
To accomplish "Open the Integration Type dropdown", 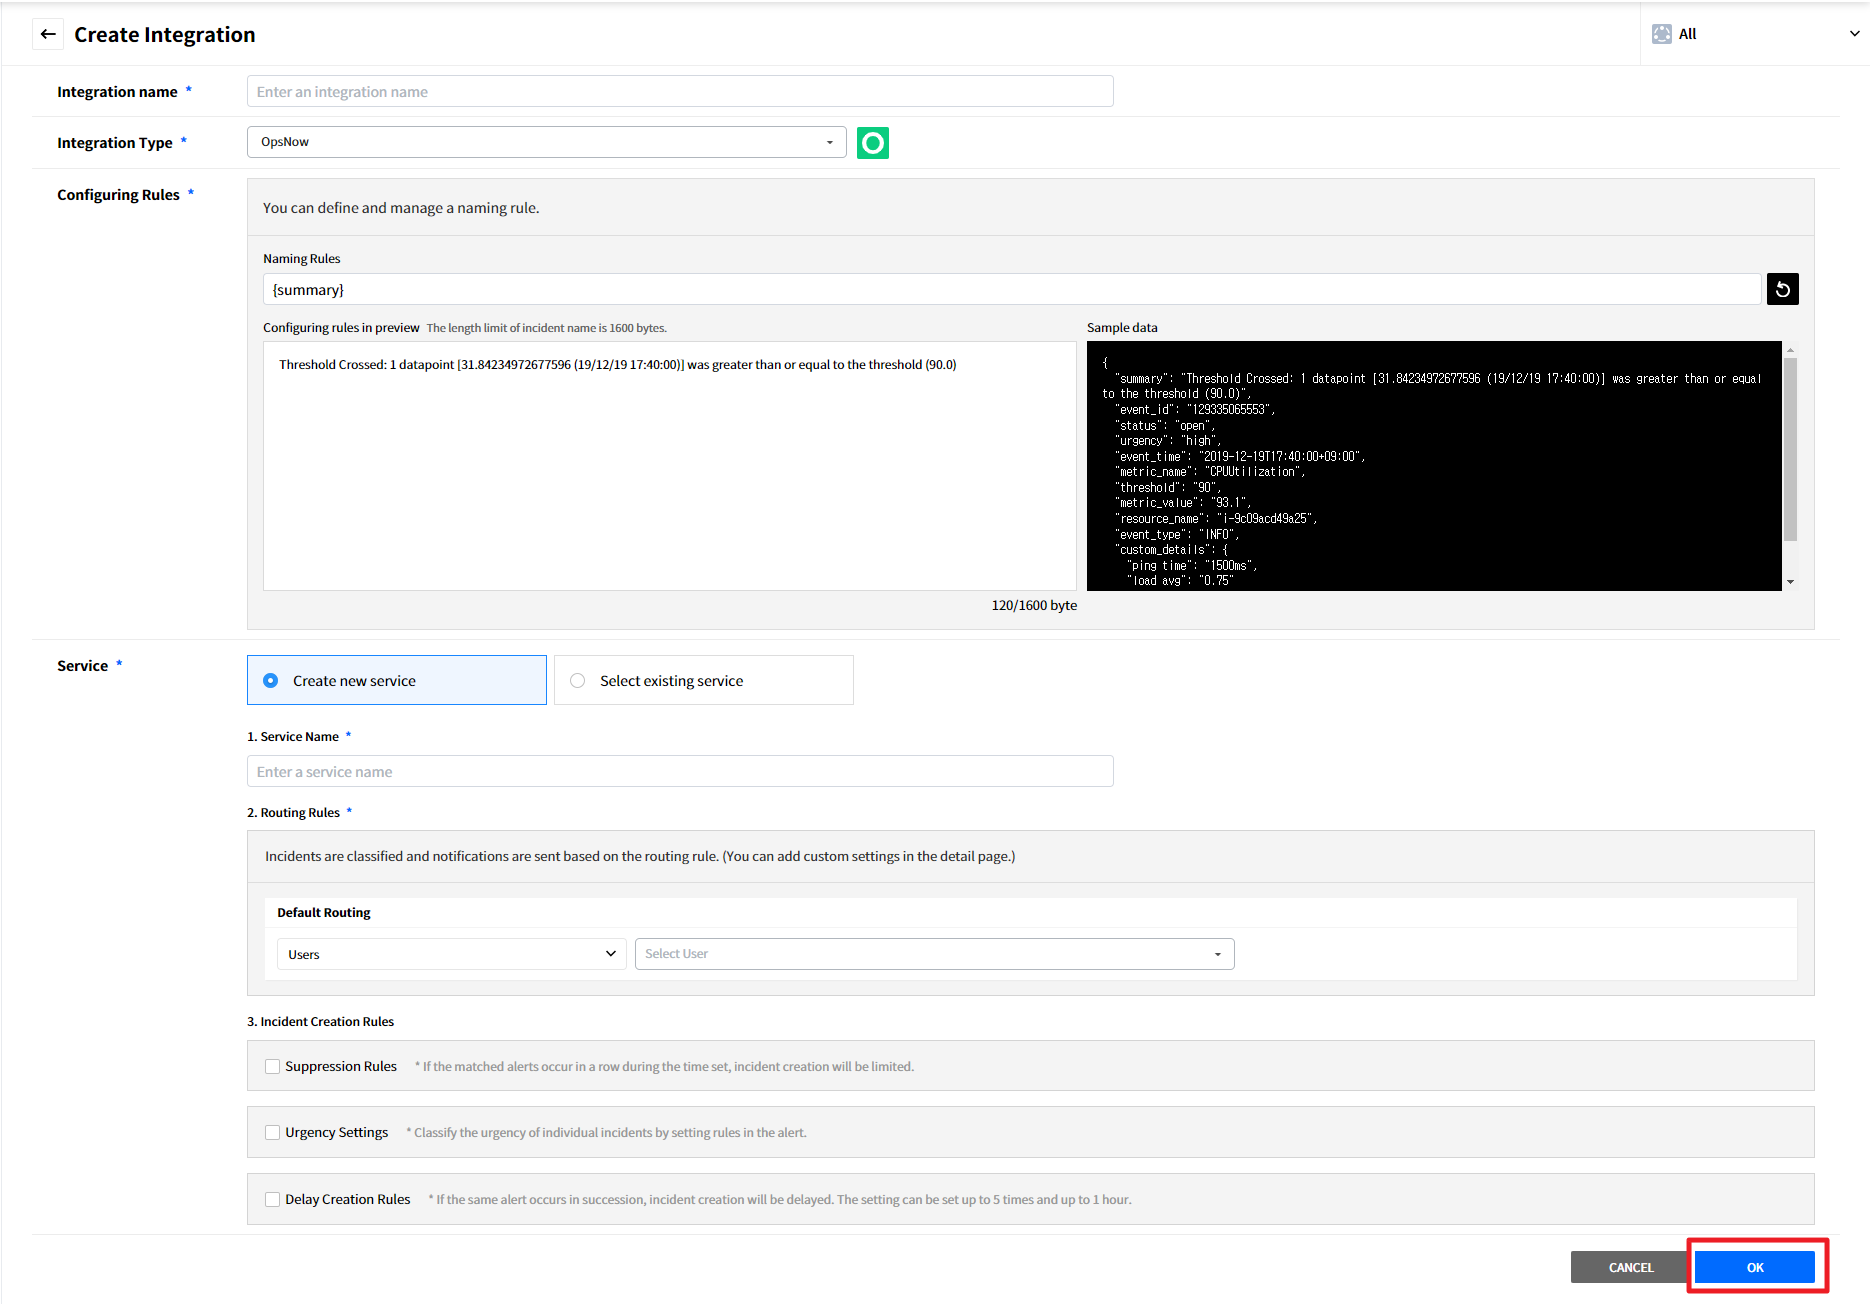I will 546,142.
